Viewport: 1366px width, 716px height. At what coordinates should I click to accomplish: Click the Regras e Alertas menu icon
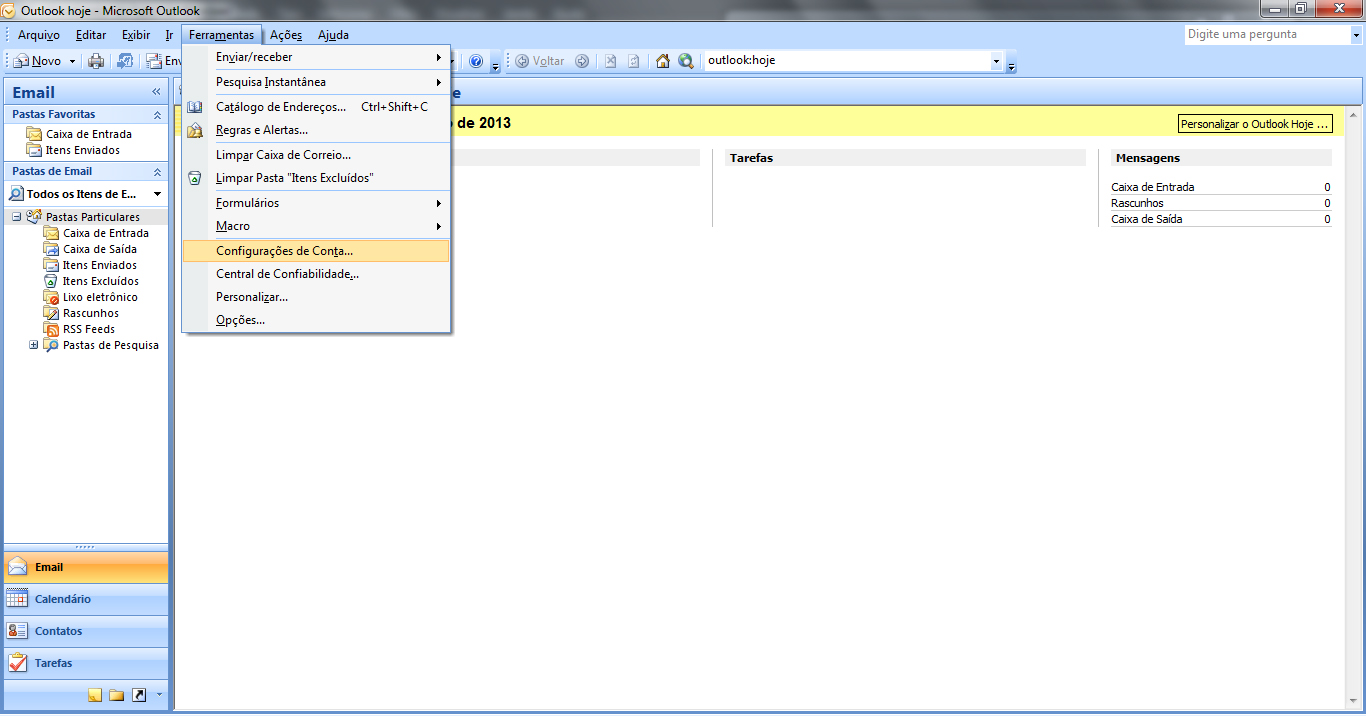(195, 130)
